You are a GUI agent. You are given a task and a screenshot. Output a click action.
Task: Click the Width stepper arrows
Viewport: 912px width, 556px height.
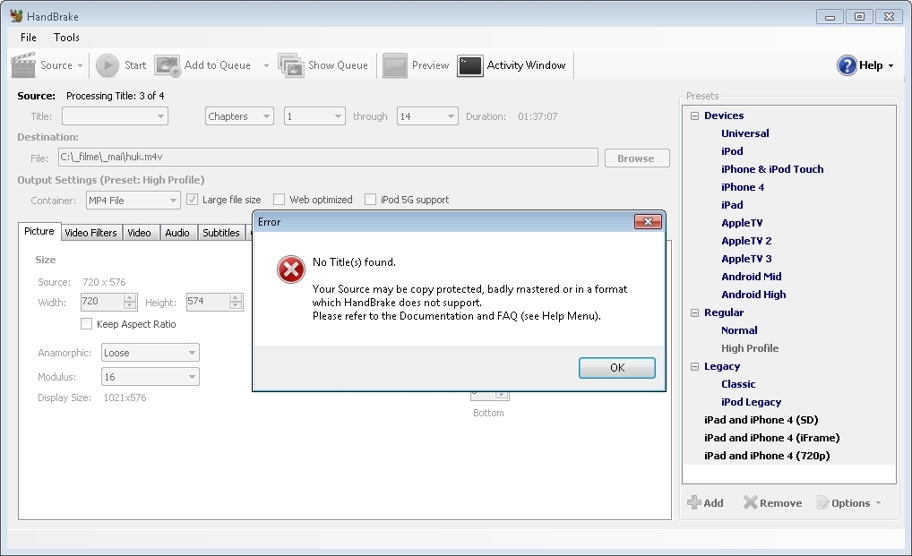(130, 302)
